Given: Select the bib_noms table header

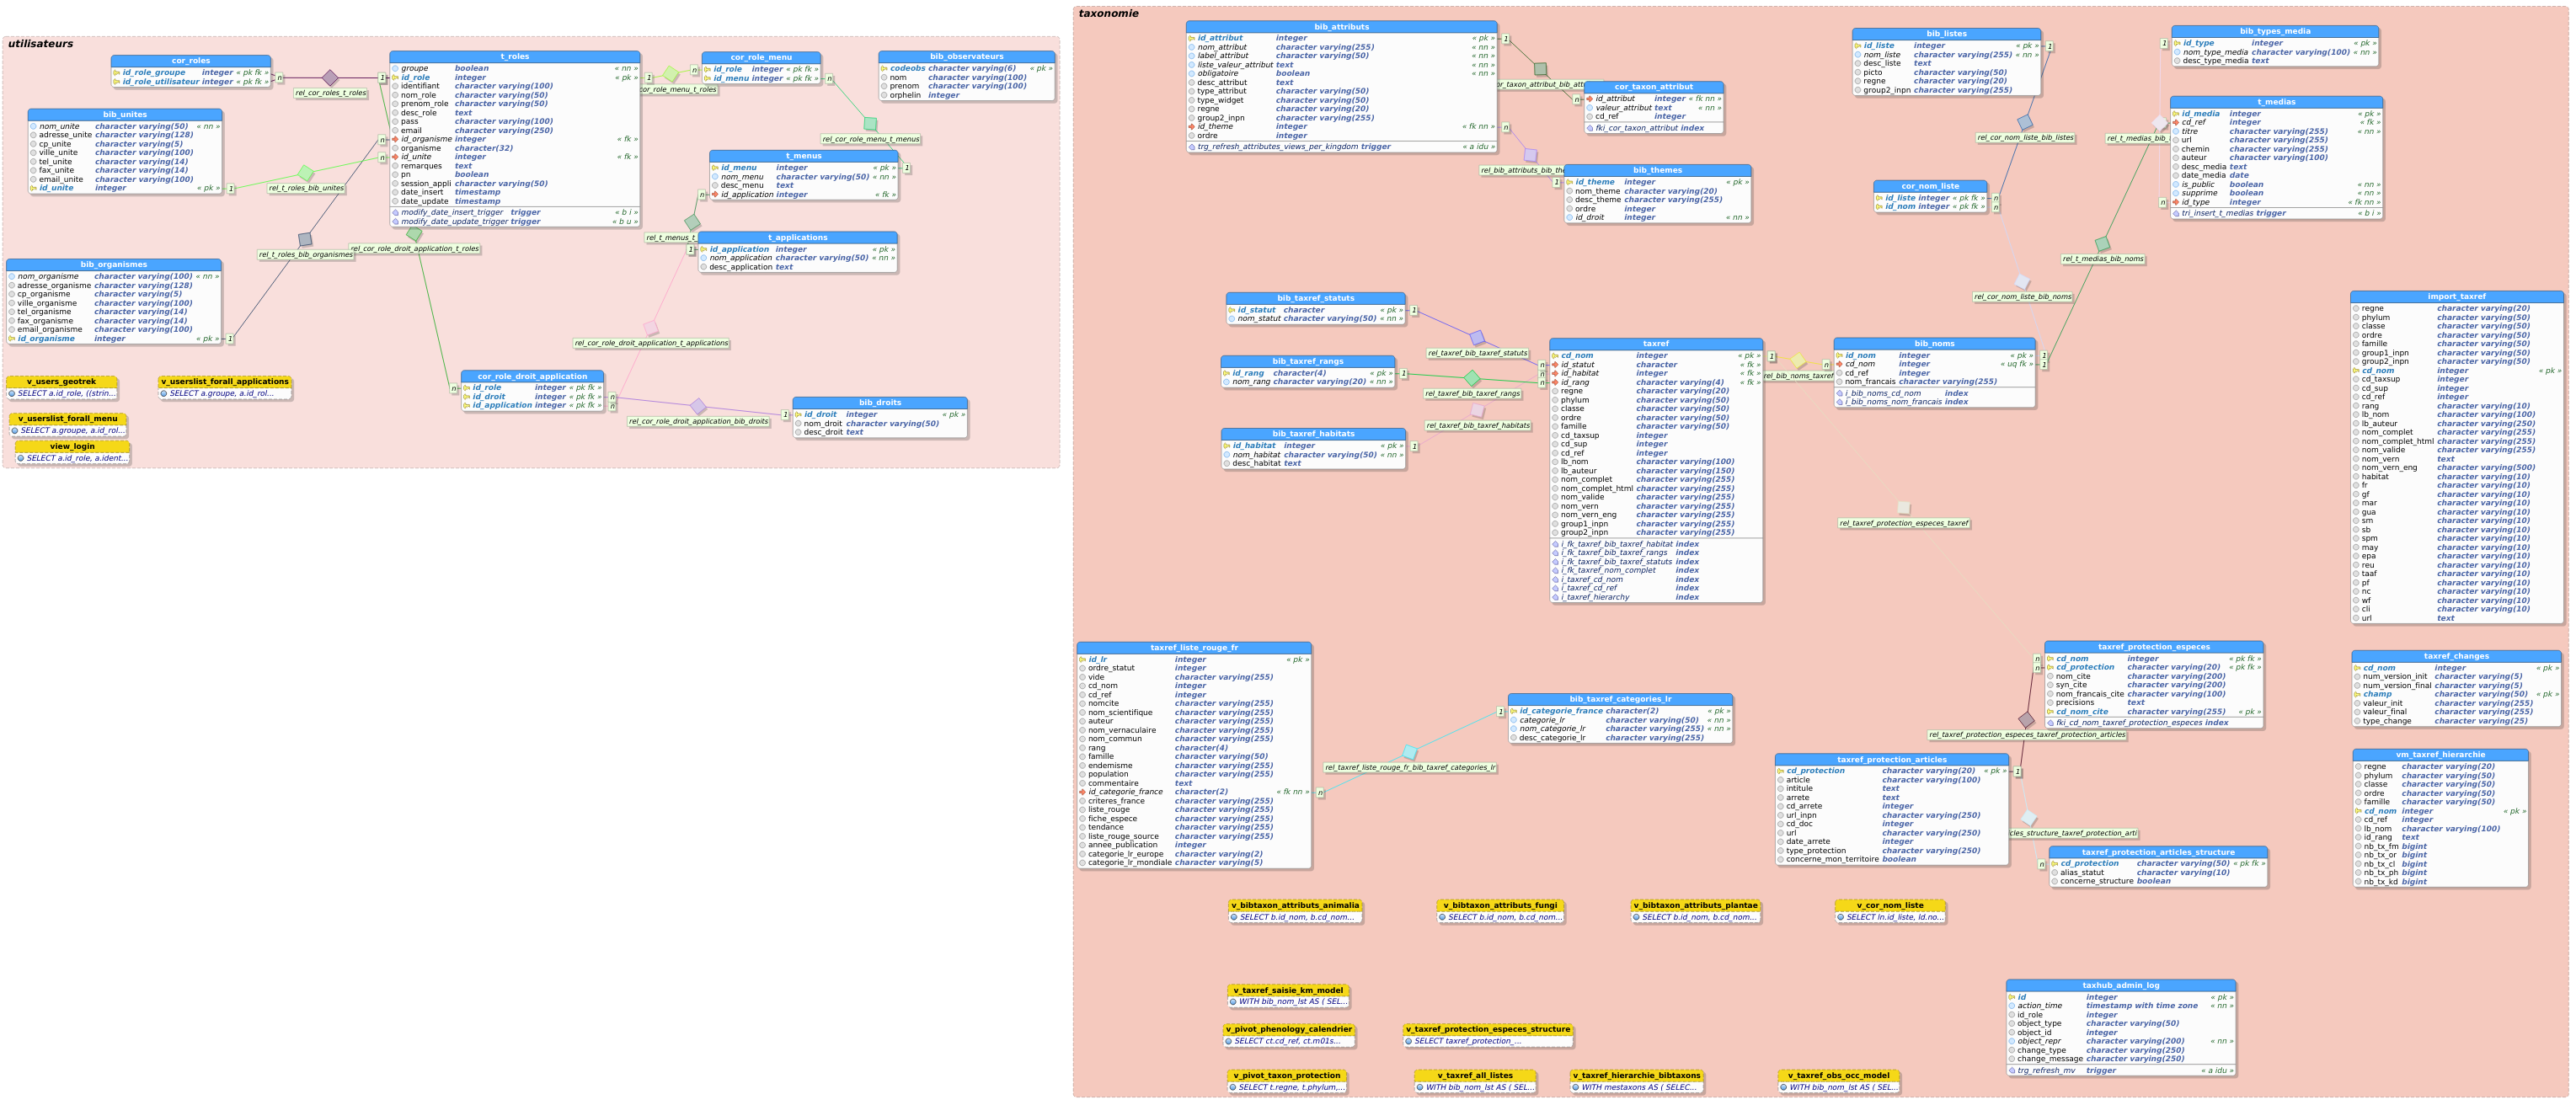Looking at the screenshot, I should click(1934, 344).
